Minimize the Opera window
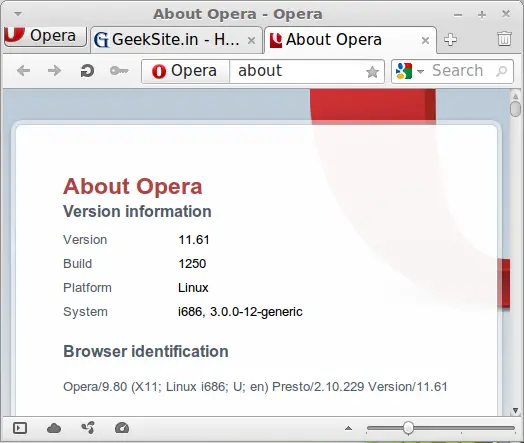This screenshot has width=524, height=443. pyautogui.click(x=458, y=15)
